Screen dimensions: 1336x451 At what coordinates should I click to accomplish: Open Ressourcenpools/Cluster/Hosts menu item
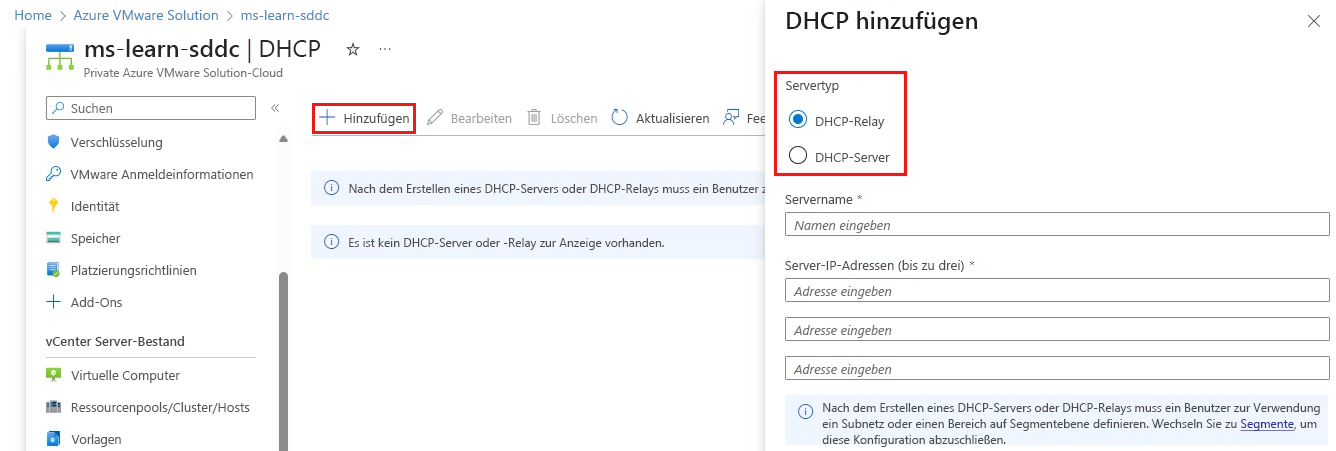click(148, 408)
